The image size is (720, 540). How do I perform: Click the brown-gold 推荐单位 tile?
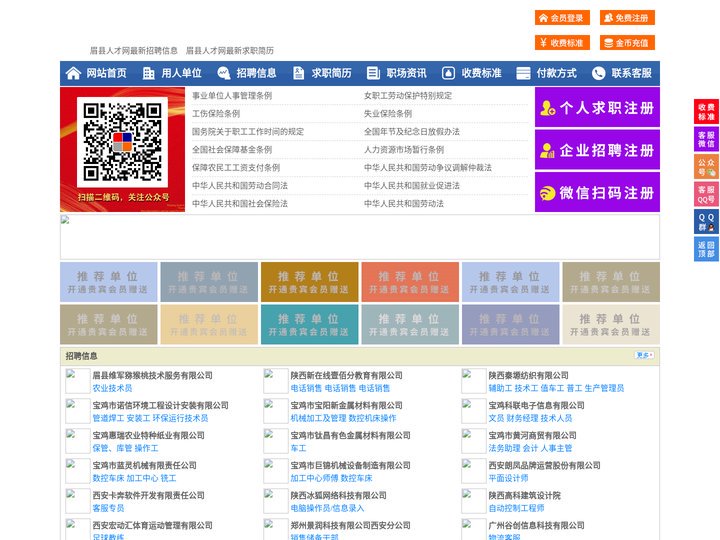pos(309,282)
